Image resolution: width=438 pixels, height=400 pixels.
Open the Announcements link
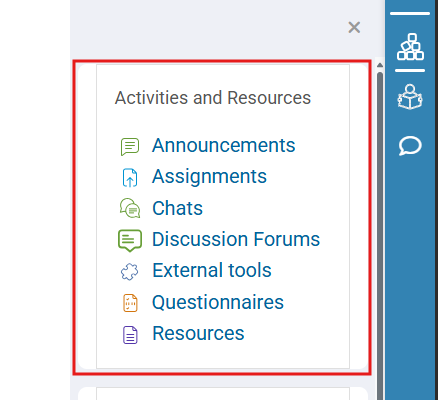[224, 146]
